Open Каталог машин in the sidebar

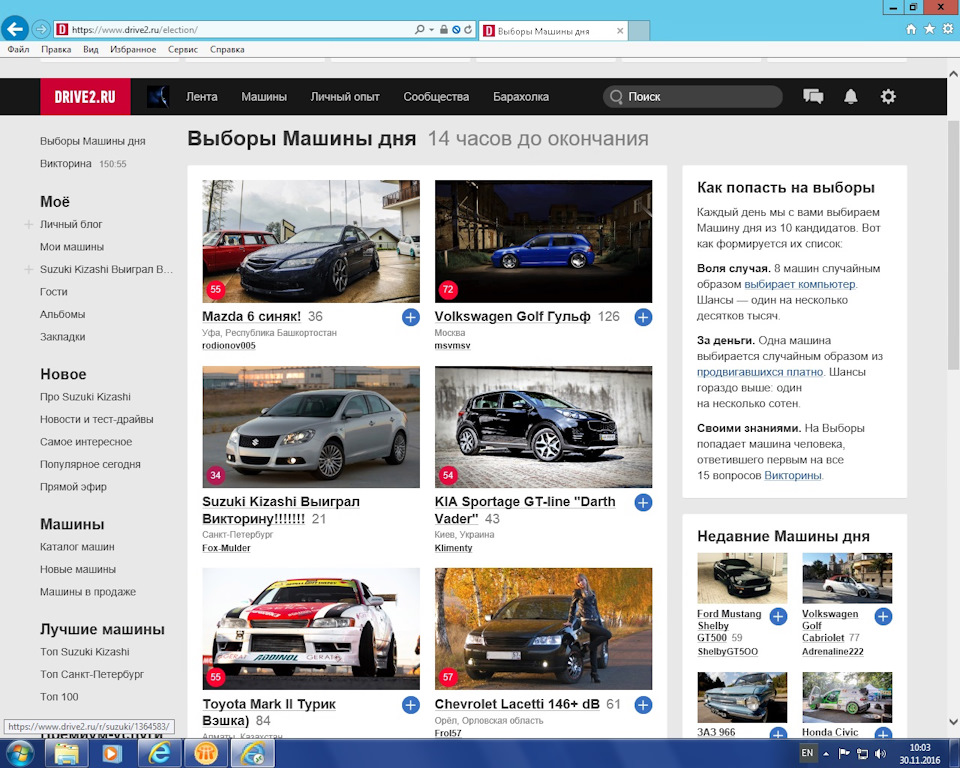point(77,547)
